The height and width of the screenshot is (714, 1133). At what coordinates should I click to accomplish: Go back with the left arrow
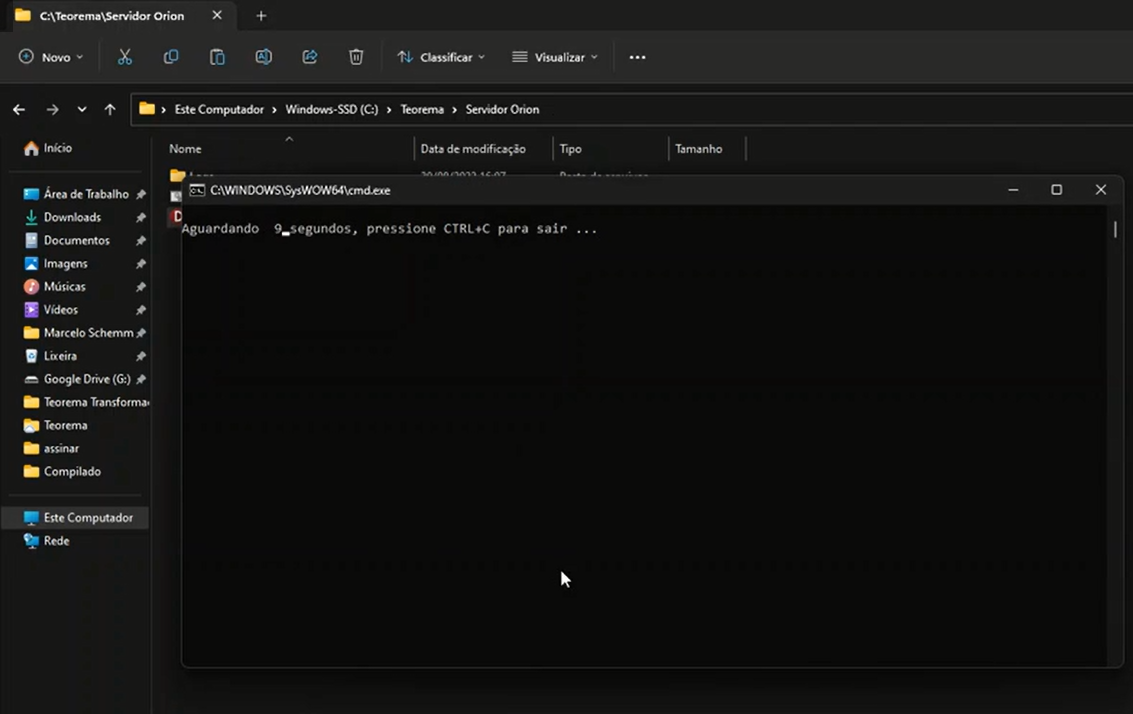(20, 110)
